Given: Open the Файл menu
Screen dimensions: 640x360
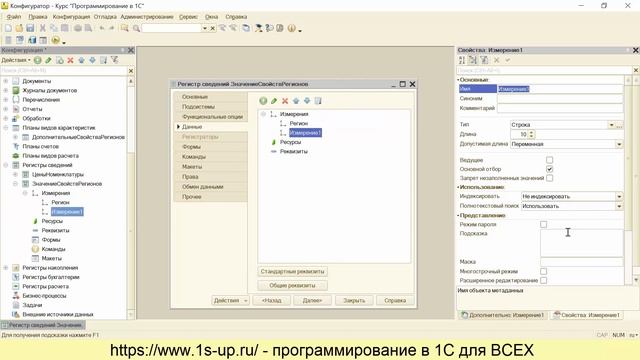Looking at the screenshot, I should [x=13, y=17].
